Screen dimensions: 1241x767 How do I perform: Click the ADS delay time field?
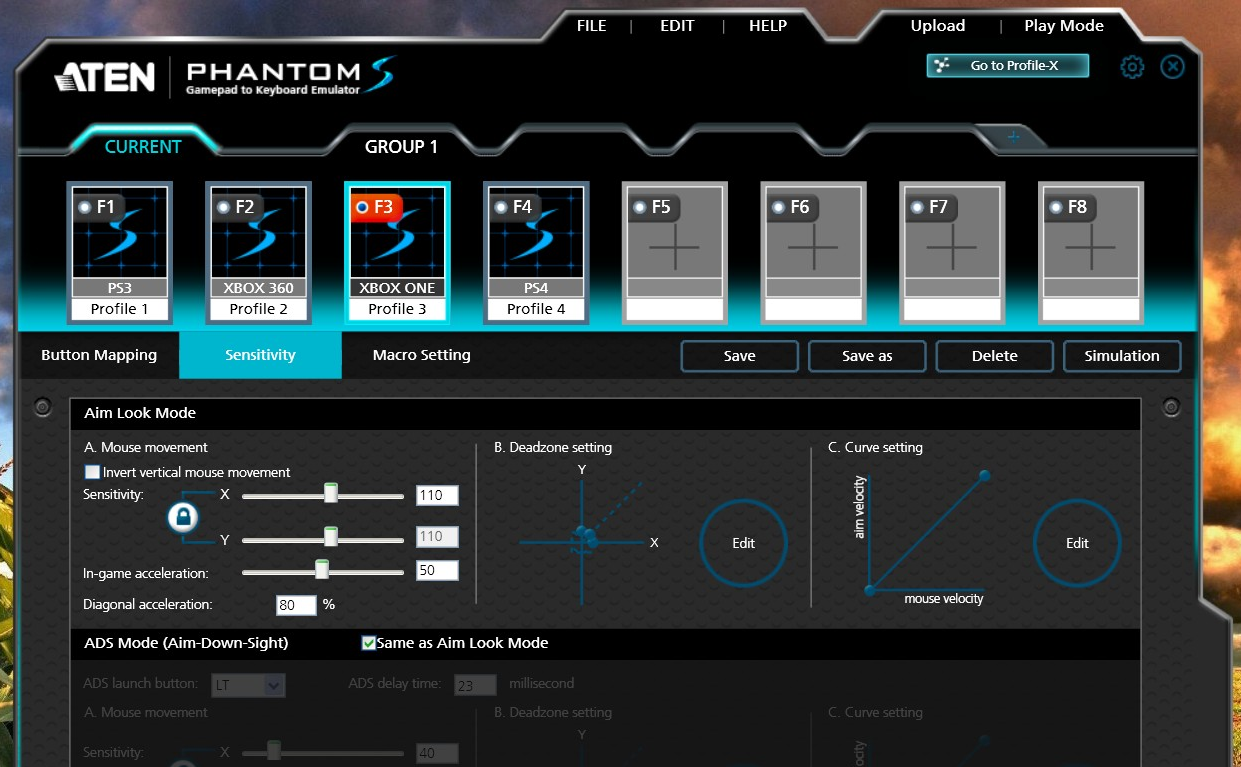tap(475, 685)
